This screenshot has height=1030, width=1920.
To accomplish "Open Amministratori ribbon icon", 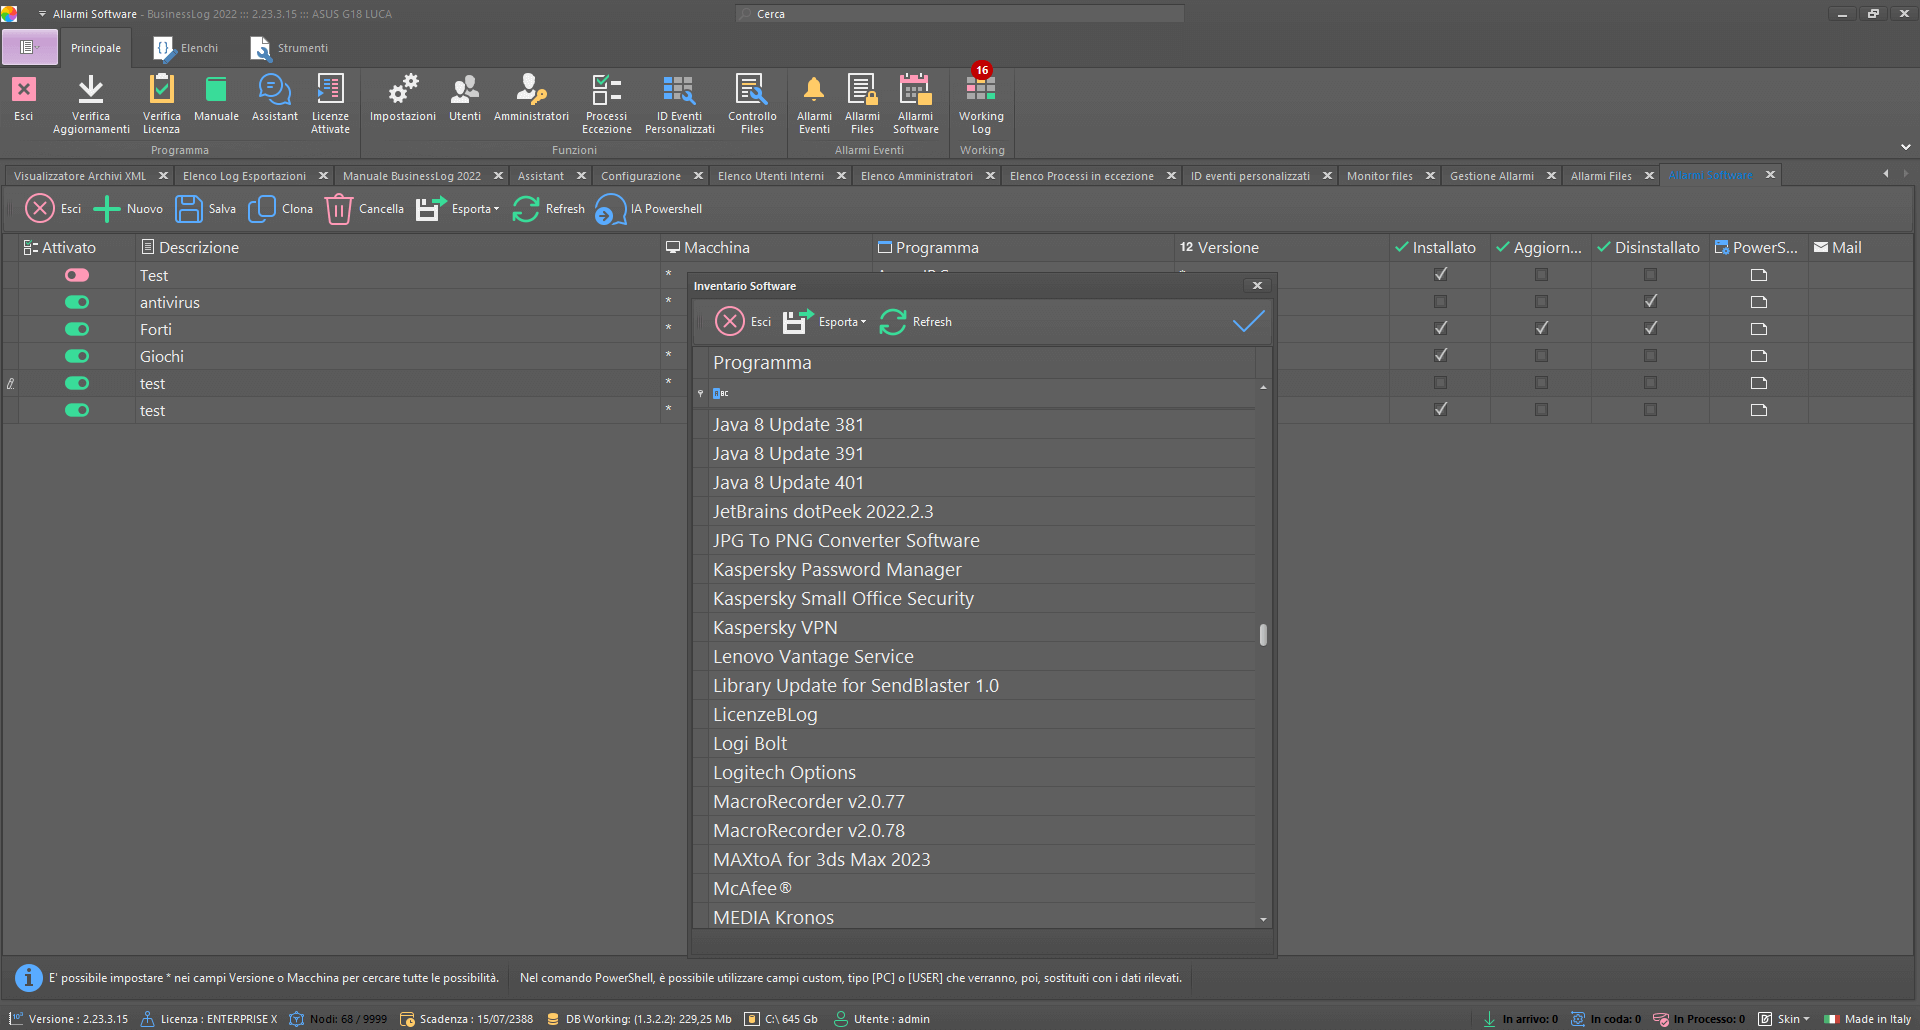I will pos(531,90).
